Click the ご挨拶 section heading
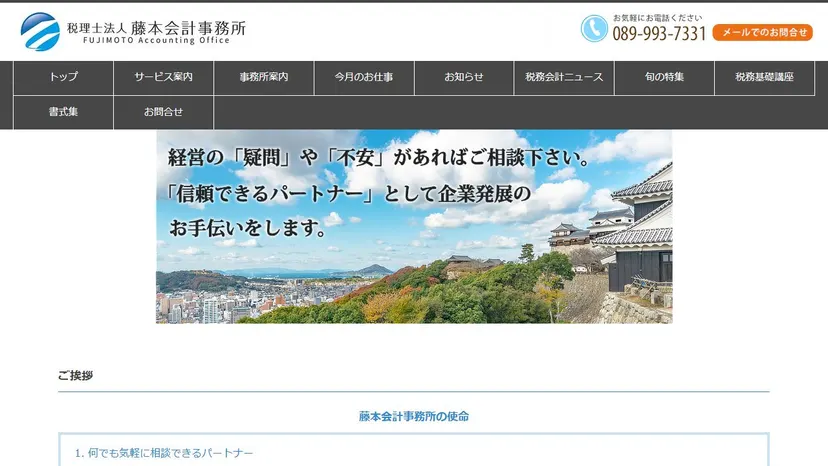The image size is (828, 466). point(76,376)
